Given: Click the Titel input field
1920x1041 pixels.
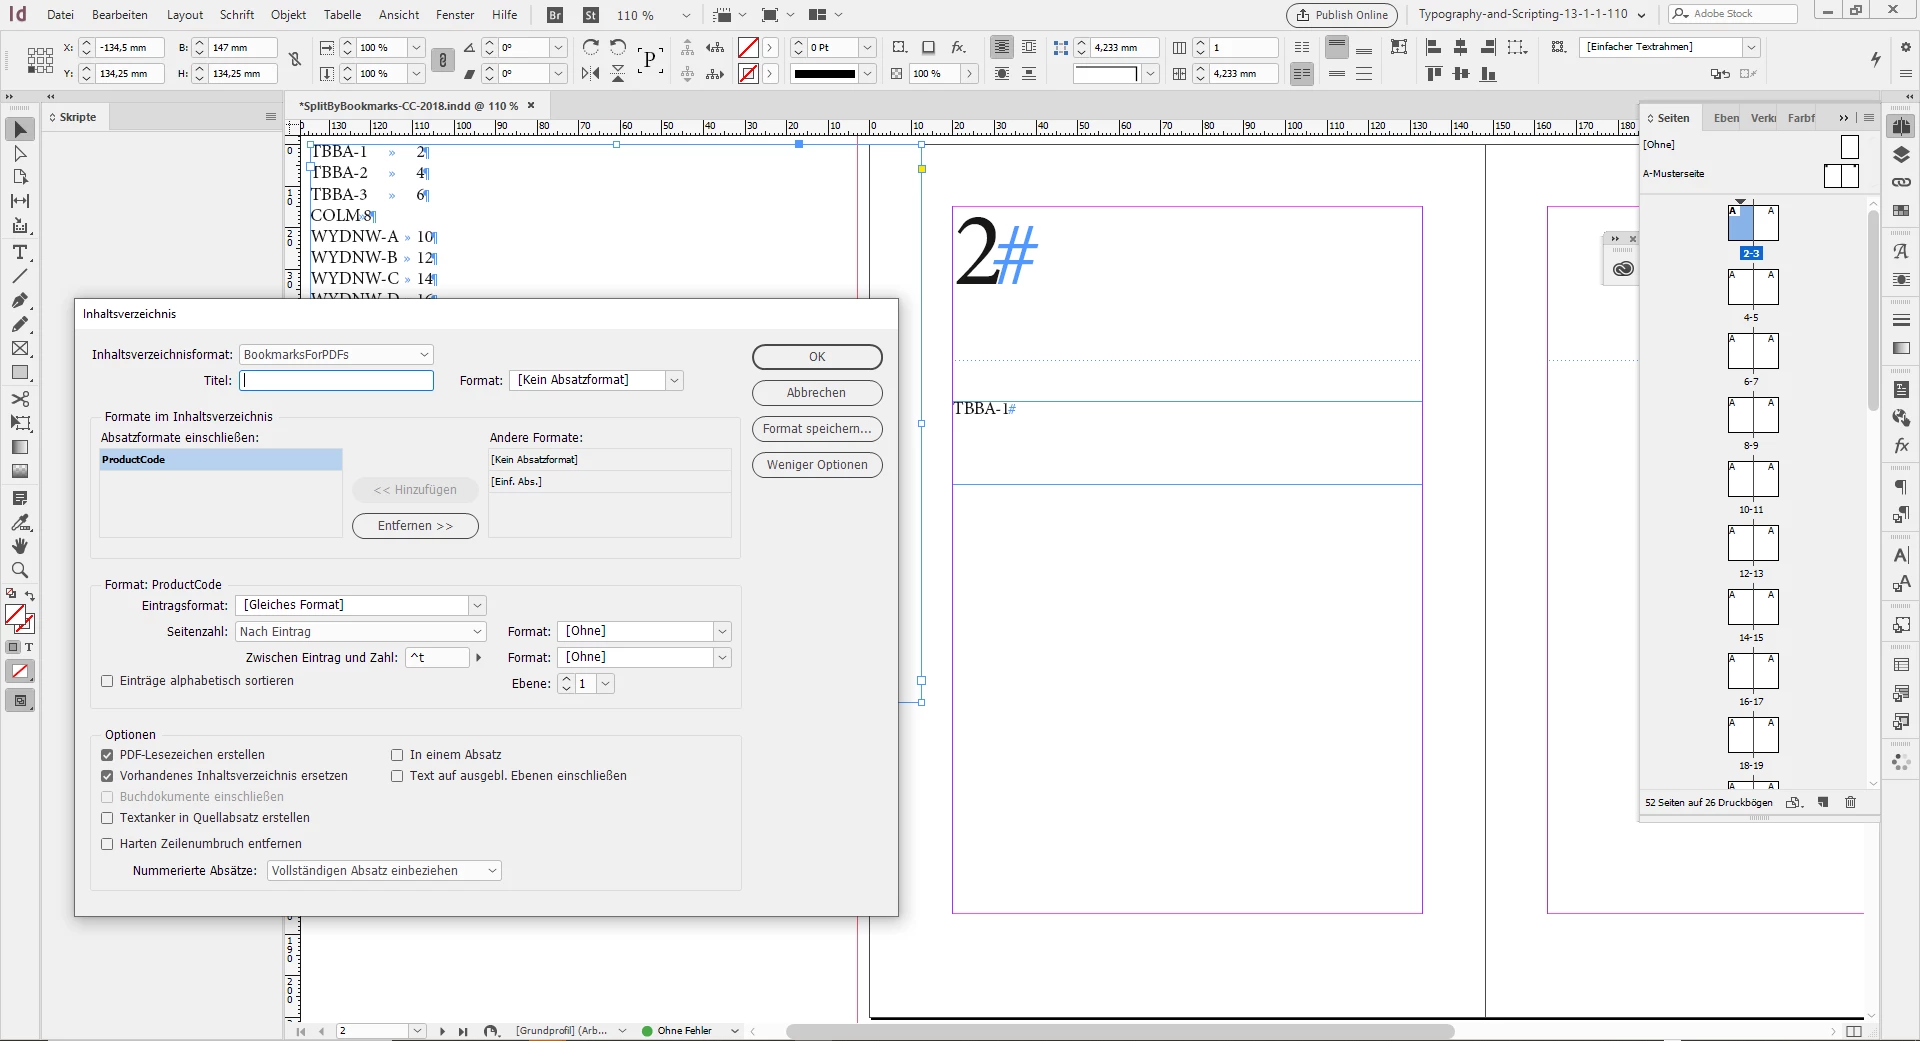Looking at the screenshot, I should click(x=336, y=381).
